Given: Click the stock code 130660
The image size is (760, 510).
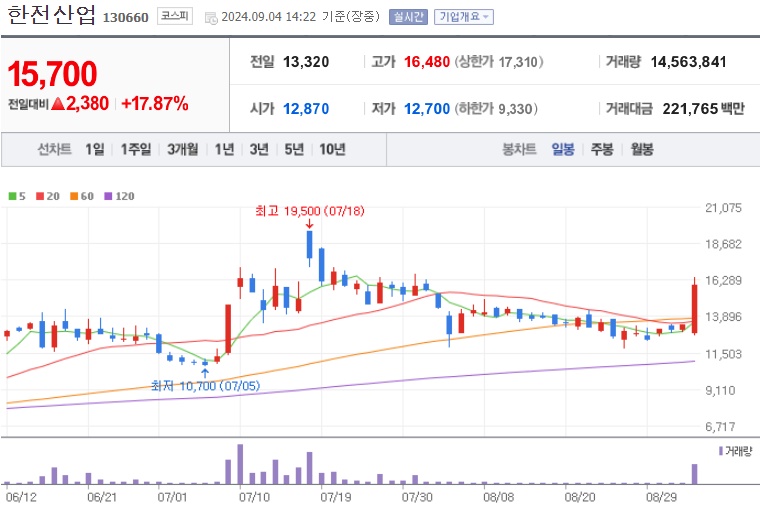Looking at the screenshot, I should 126,18.
